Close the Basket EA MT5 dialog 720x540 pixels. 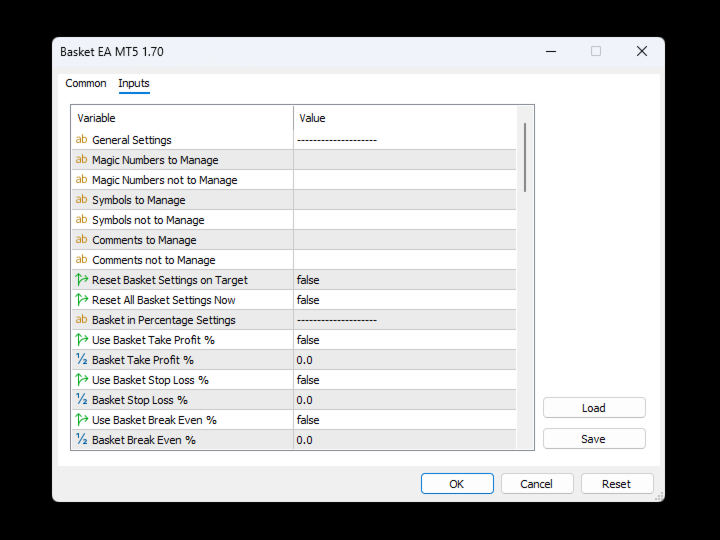tap(642, 51)
